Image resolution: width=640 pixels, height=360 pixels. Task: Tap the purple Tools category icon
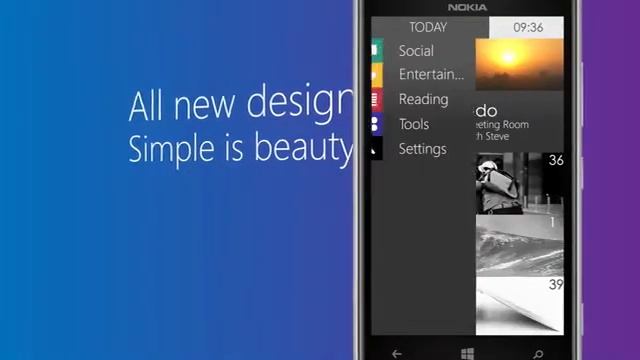377,124
